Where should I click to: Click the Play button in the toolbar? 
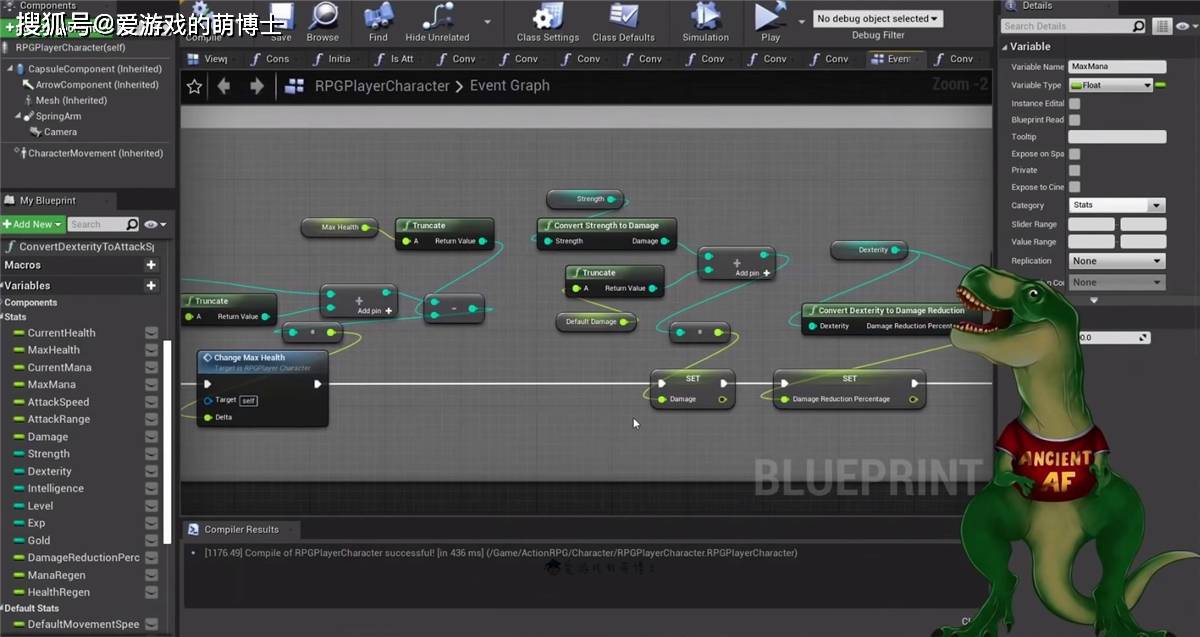(770, 22)
